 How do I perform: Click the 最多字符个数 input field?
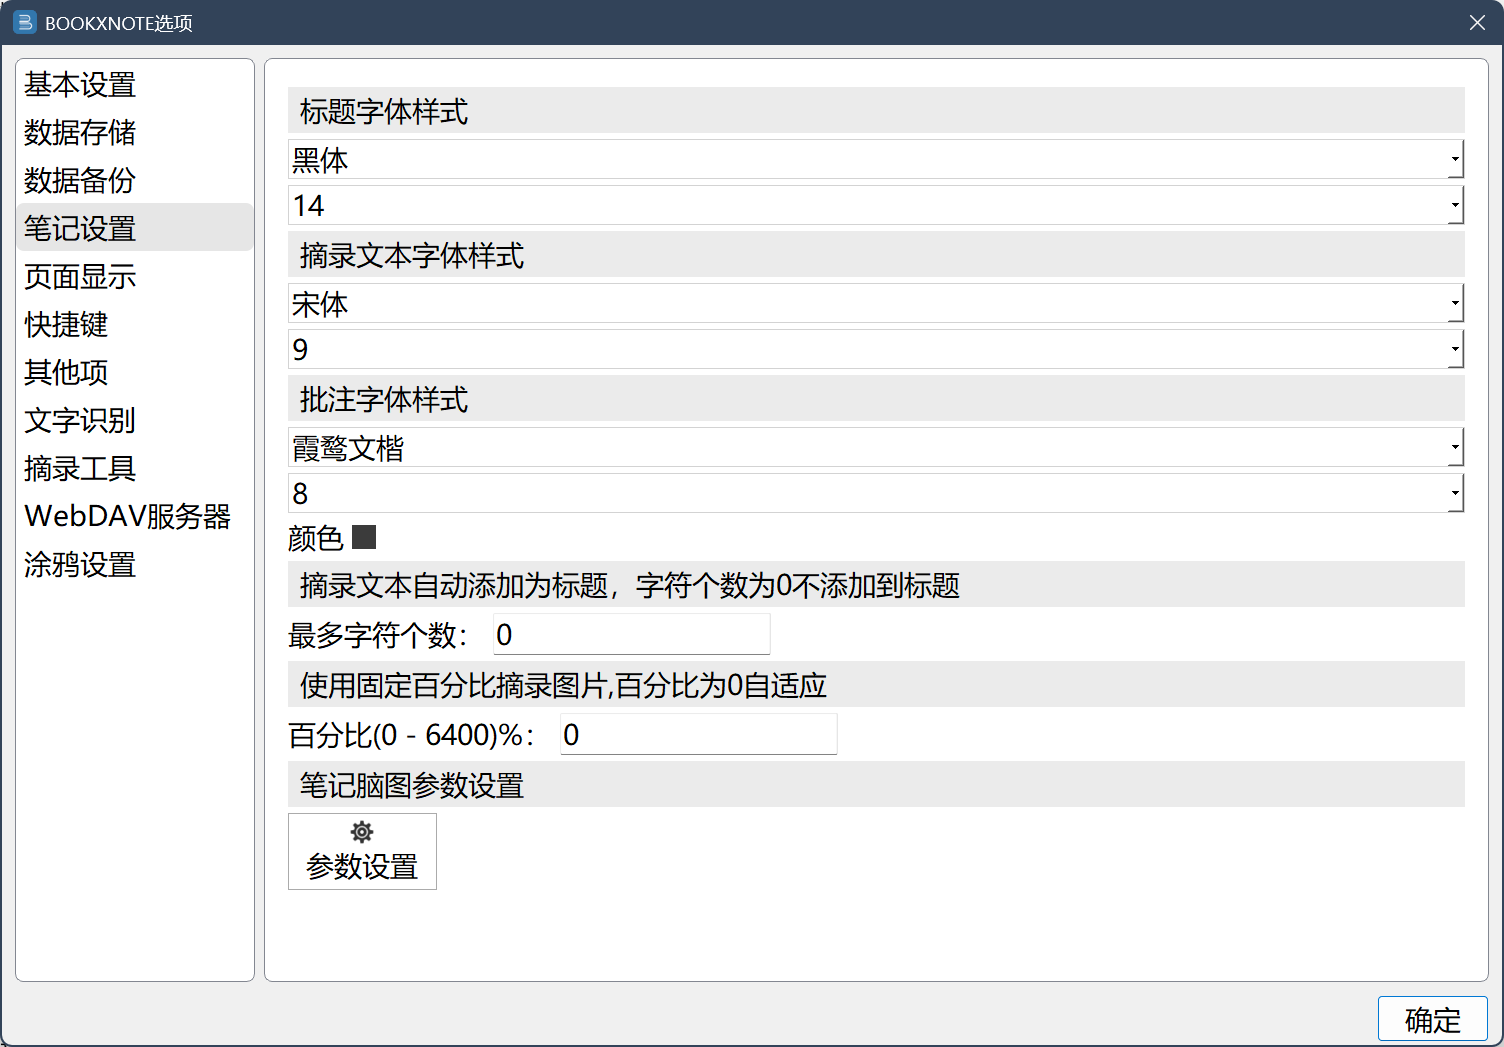631,635
